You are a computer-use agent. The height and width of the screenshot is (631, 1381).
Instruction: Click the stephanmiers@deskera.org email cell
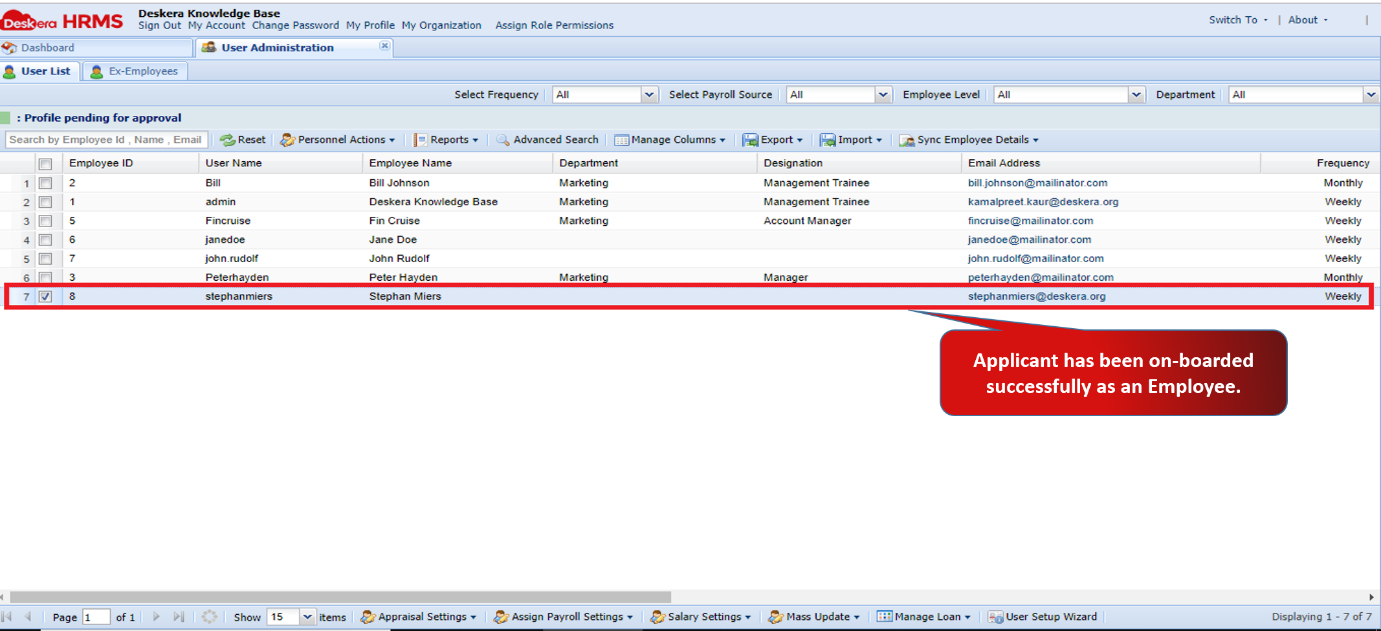(1037, 297)
